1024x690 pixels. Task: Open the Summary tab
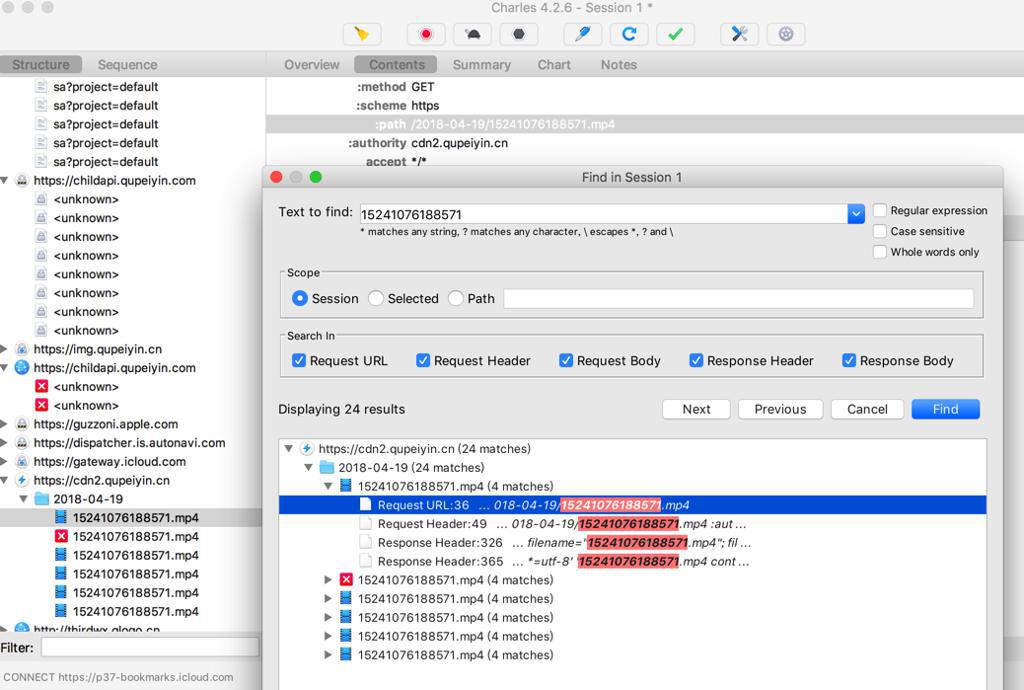tap(482, 65)
